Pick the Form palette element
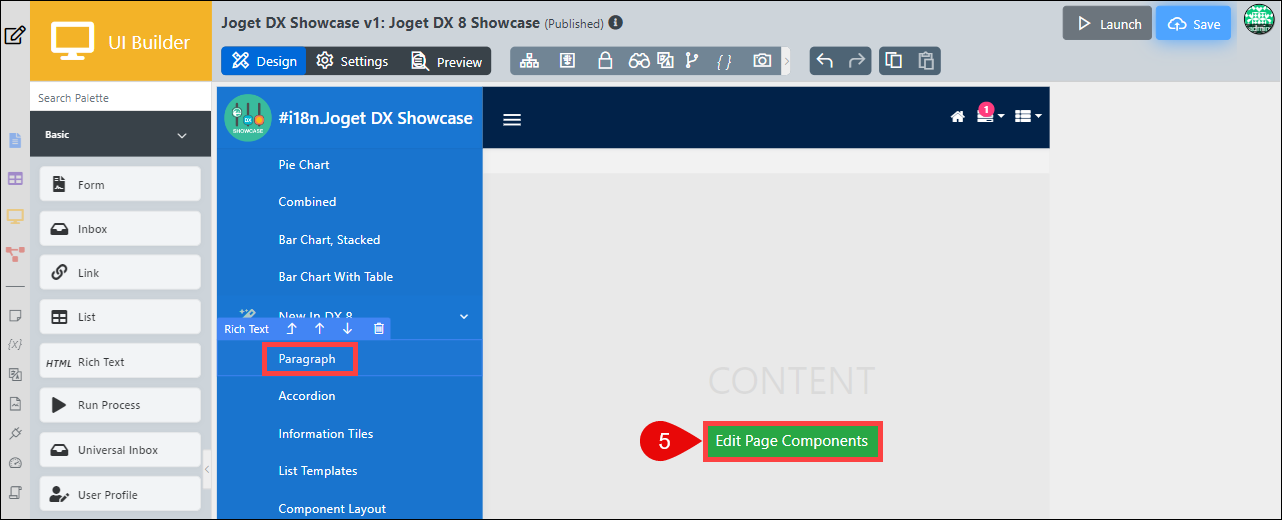 pos(120,184)
